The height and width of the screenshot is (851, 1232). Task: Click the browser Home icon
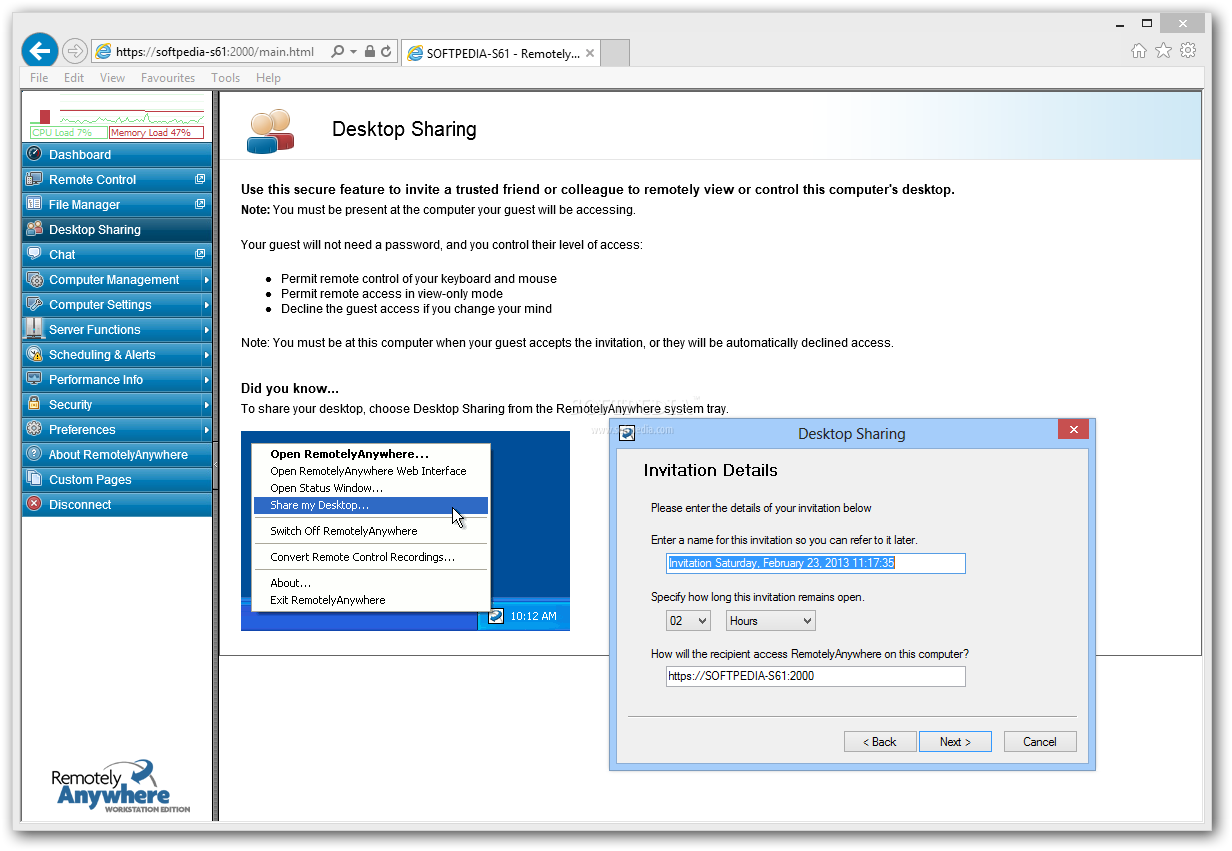1138,51
